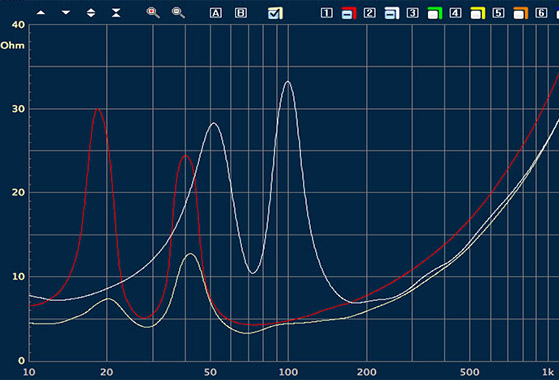Screen dimensions: 559x380
Task: Click the Ohm axis unit label
Action: pos(12,46)
